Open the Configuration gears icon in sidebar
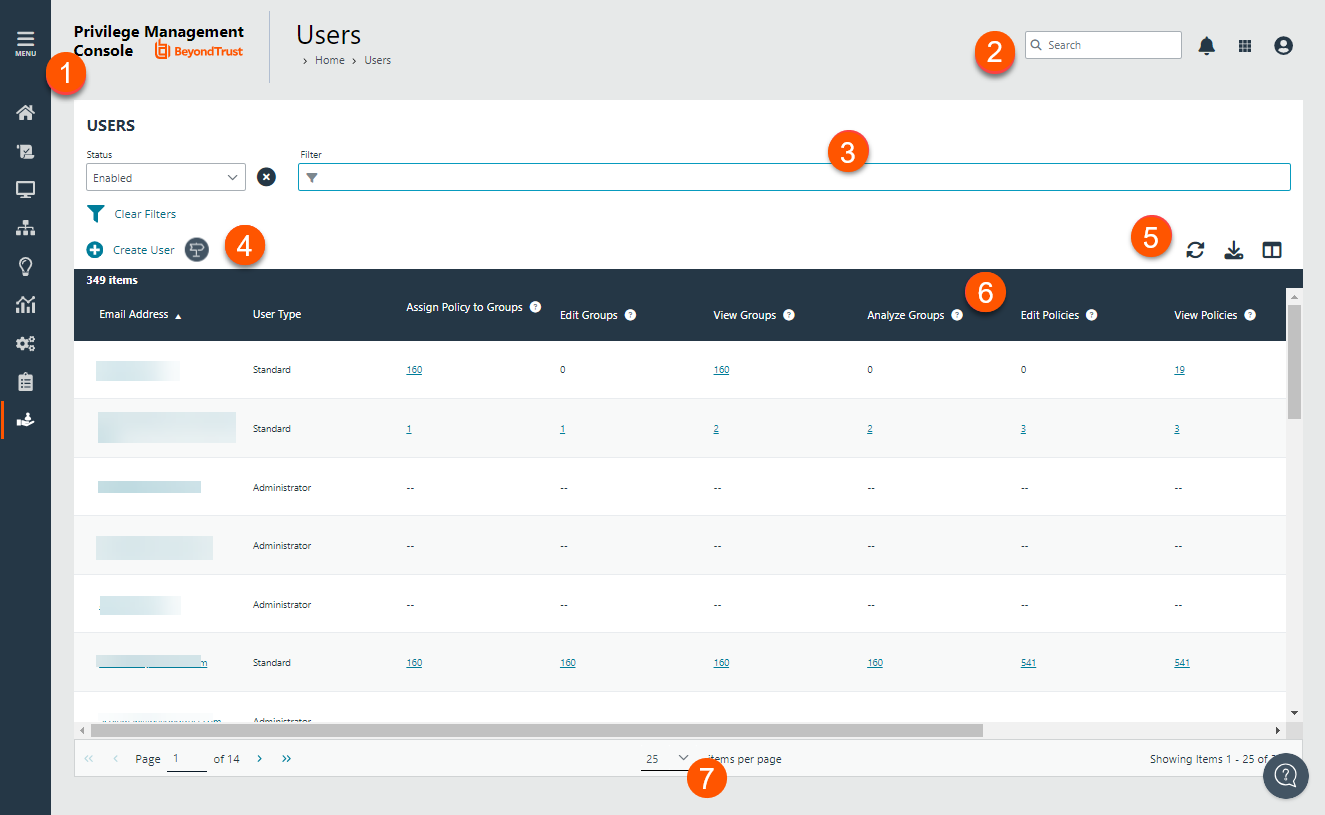 (x=25, y=343)
